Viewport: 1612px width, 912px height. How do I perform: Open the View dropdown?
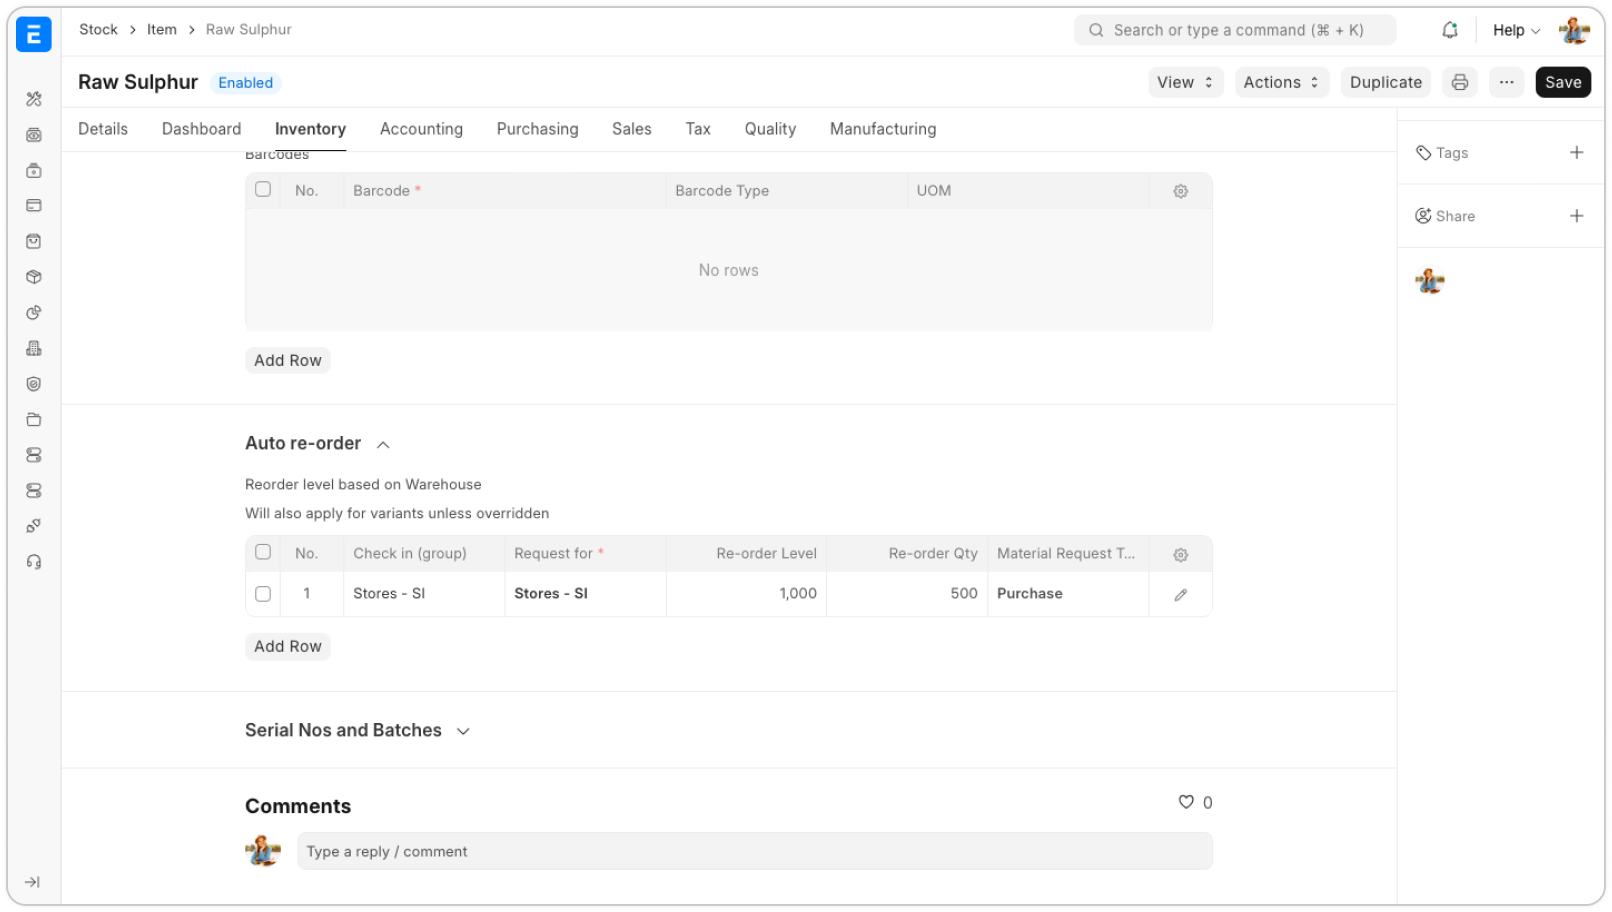tap(1185, 82)
